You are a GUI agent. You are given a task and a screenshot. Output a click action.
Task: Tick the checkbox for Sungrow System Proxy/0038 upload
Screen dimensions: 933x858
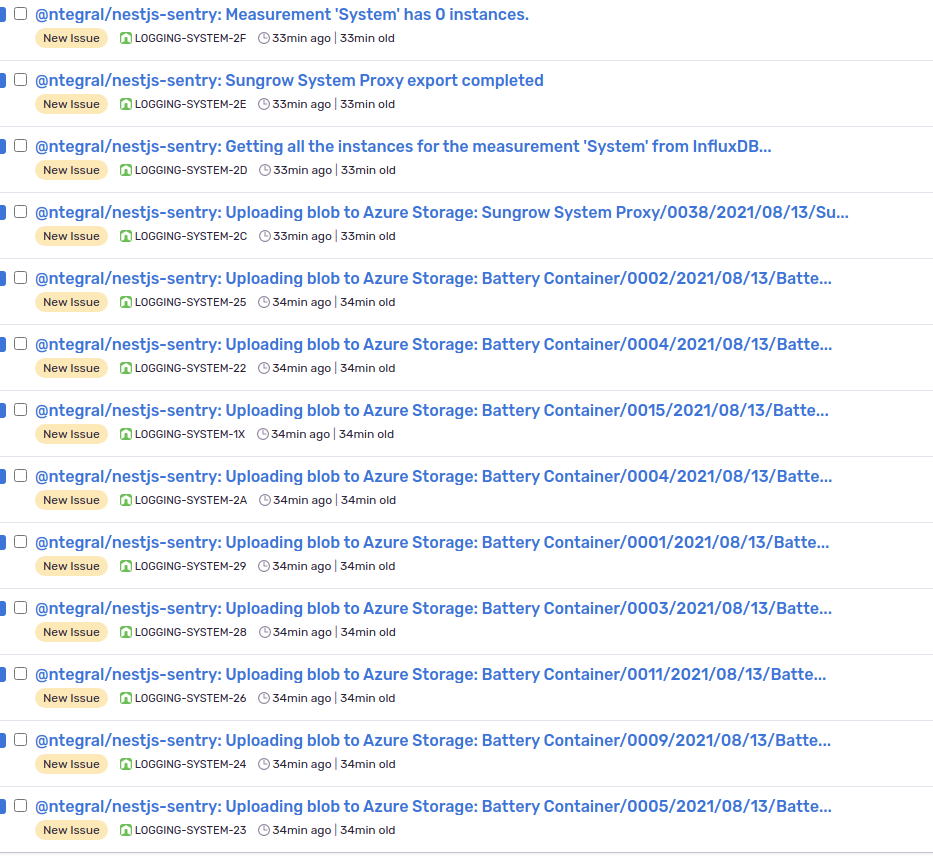21,212
